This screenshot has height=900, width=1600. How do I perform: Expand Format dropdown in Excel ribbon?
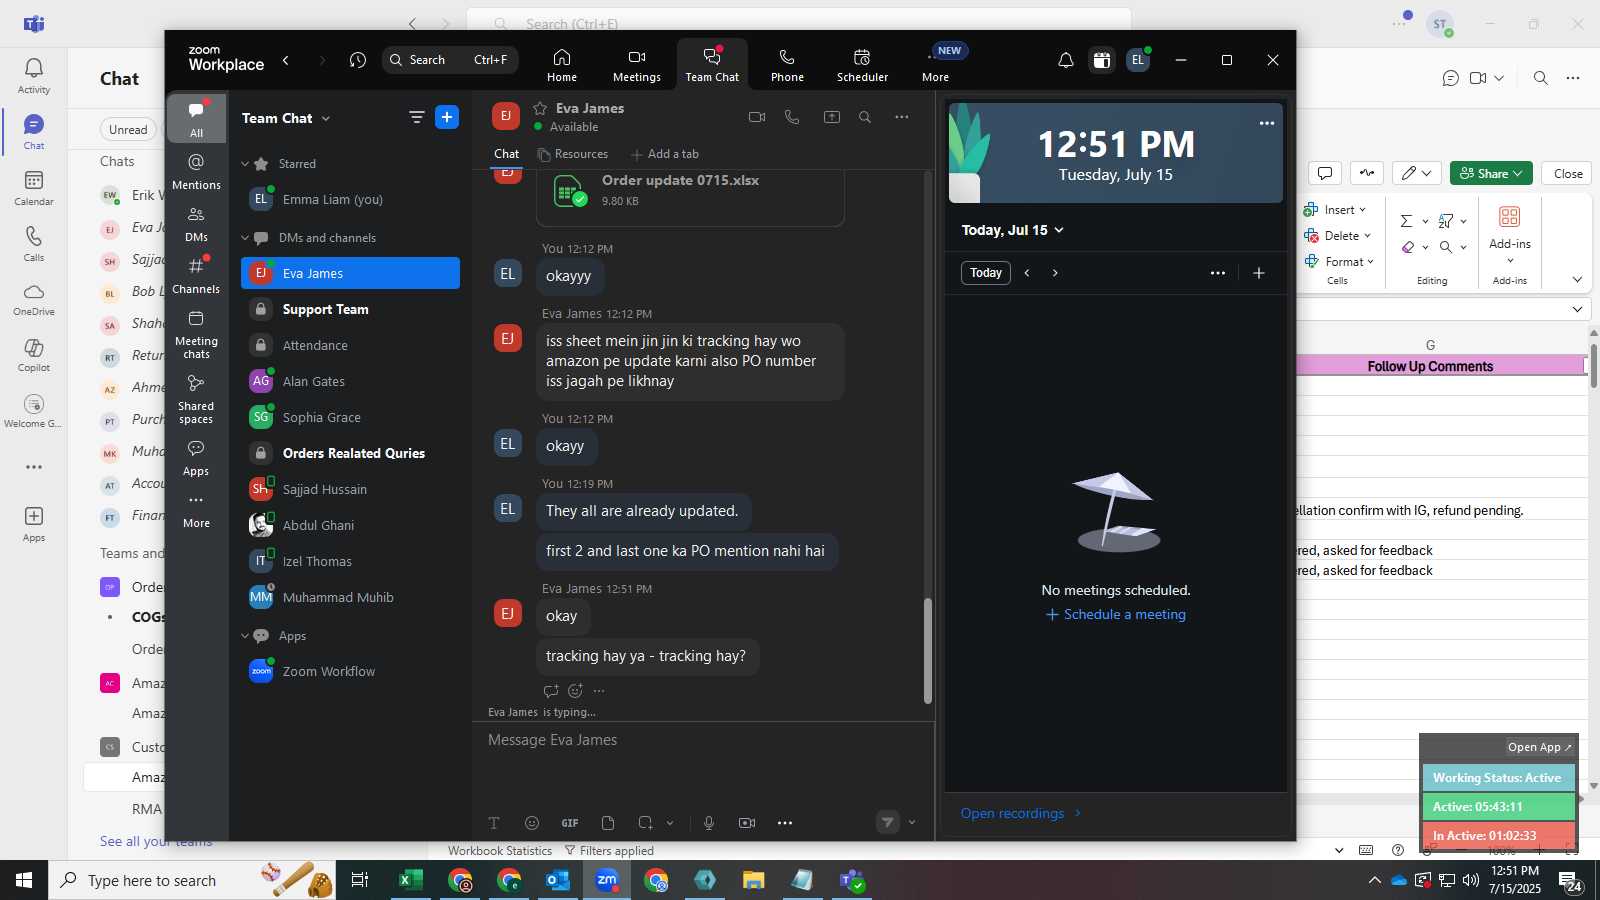point(1370,262)
